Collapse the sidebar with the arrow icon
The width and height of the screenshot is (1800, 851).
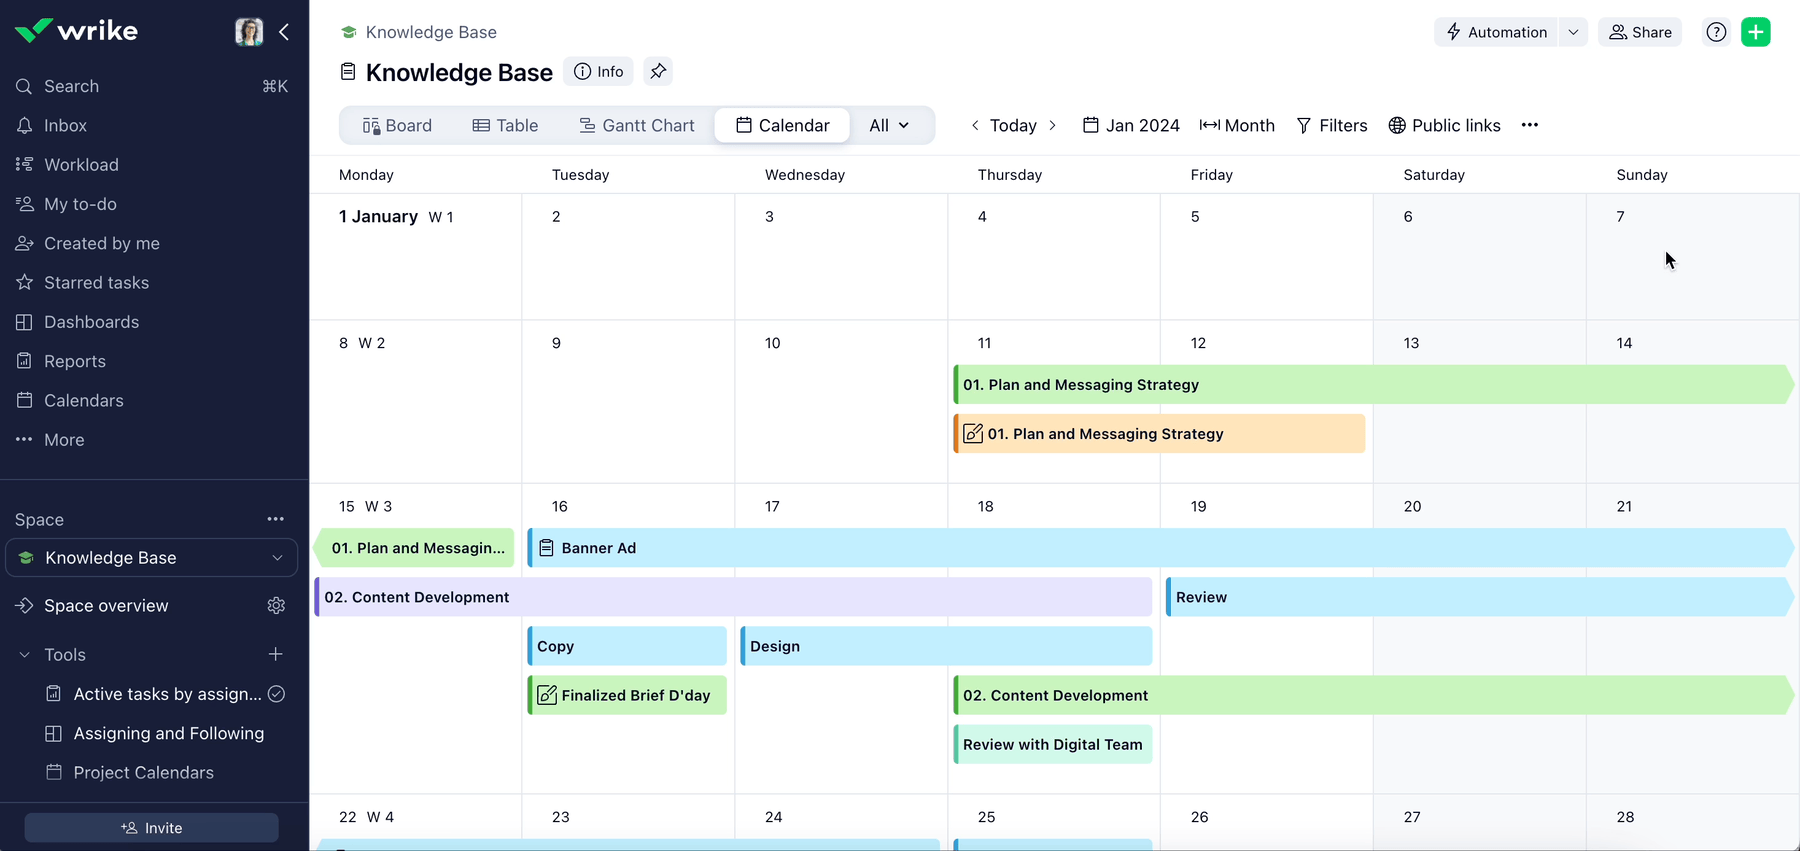pos(284,32)
